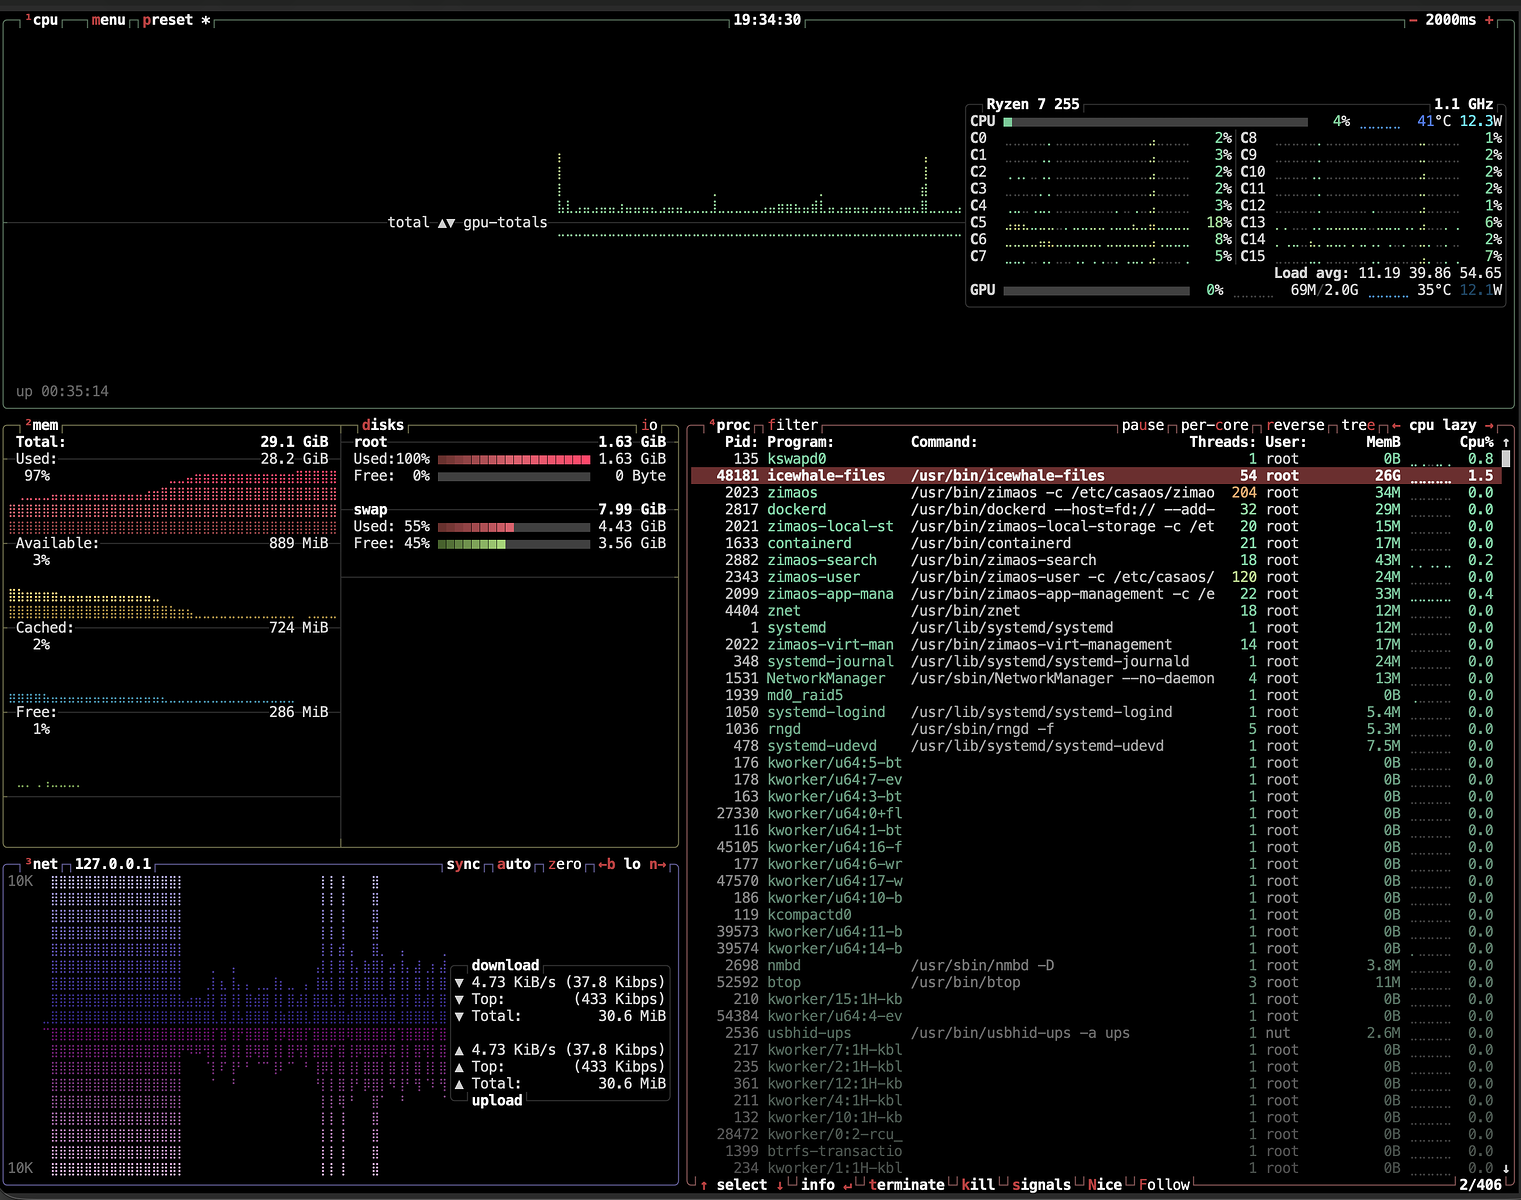Click the Nice button
The width and height of the screenshot is (1521, 1200).
(x=1104, y=1185)
